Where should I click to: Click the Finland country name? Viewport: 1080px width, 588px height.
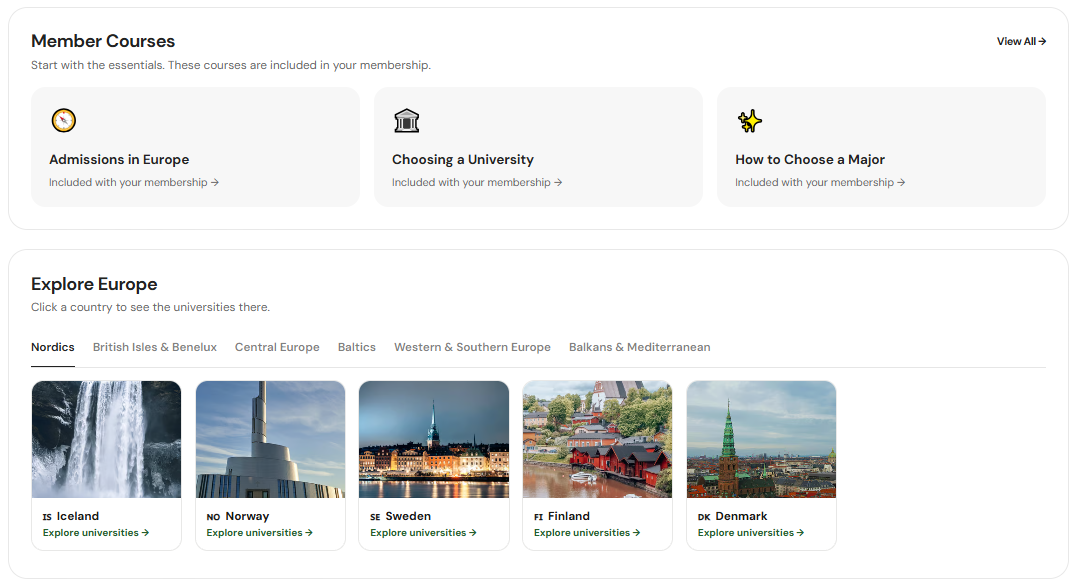click(569, 516)
